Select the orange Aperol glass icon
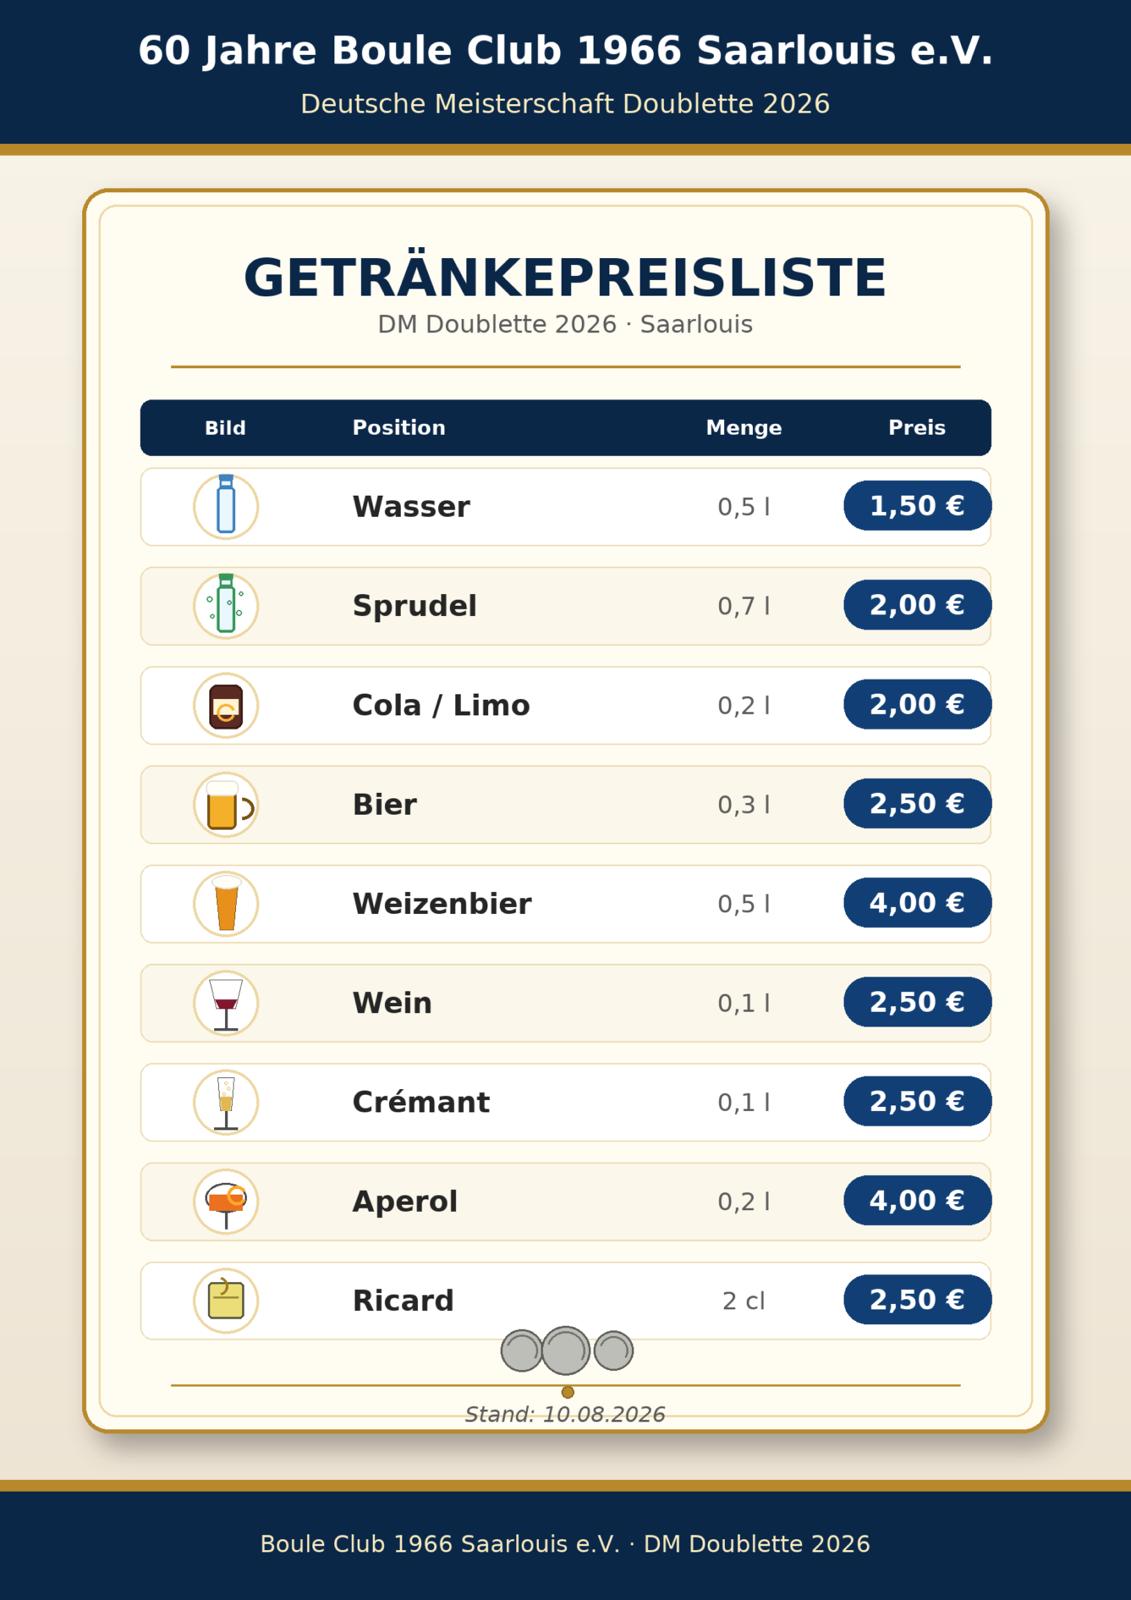 226,1201
